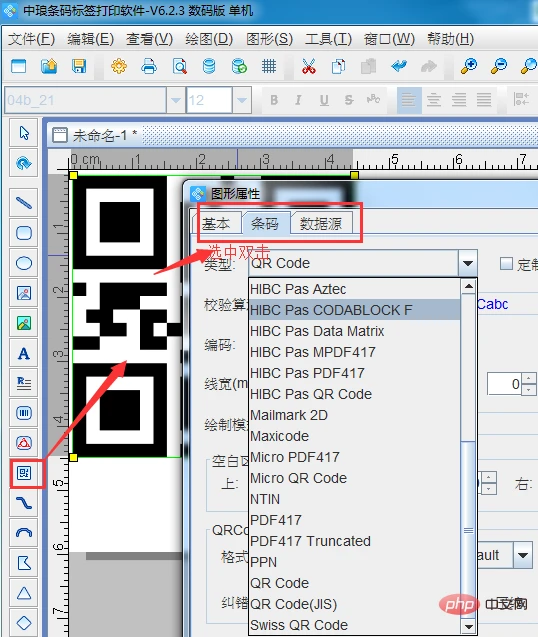Select the rich text tool icon
Image resolution: width=538 pixels, height=637 pixels.
coord(24,383)
